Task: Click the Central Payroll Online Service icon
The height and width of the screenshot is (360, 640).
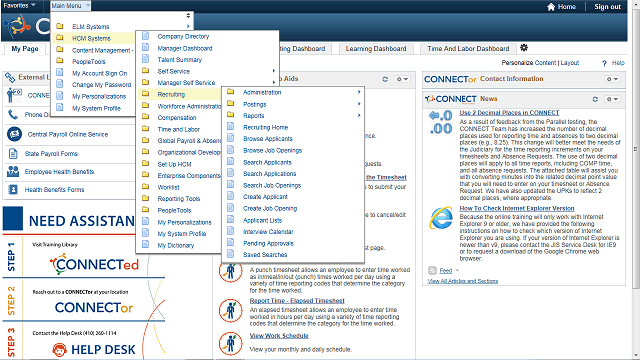Action: coord(14,134)
